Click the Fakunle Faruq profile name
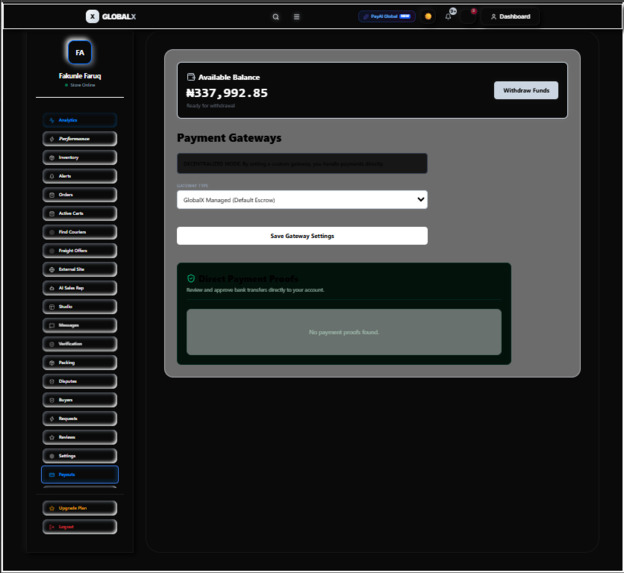The height and width of the screenshot is (573, 624). [80, 76]
